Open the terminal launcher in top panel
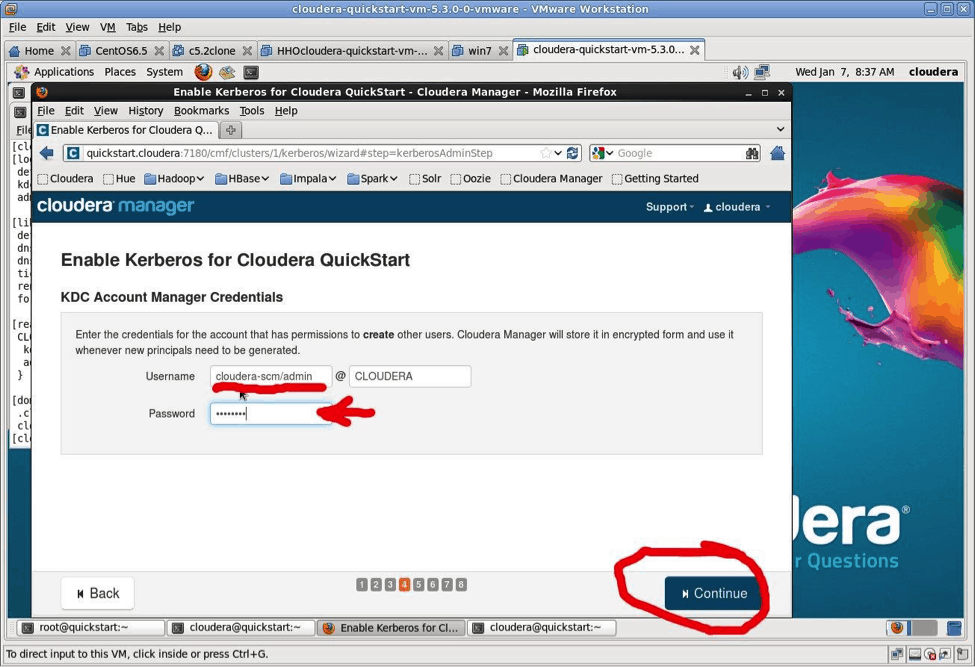Screen dimensions: 975x667 point(251,72)
